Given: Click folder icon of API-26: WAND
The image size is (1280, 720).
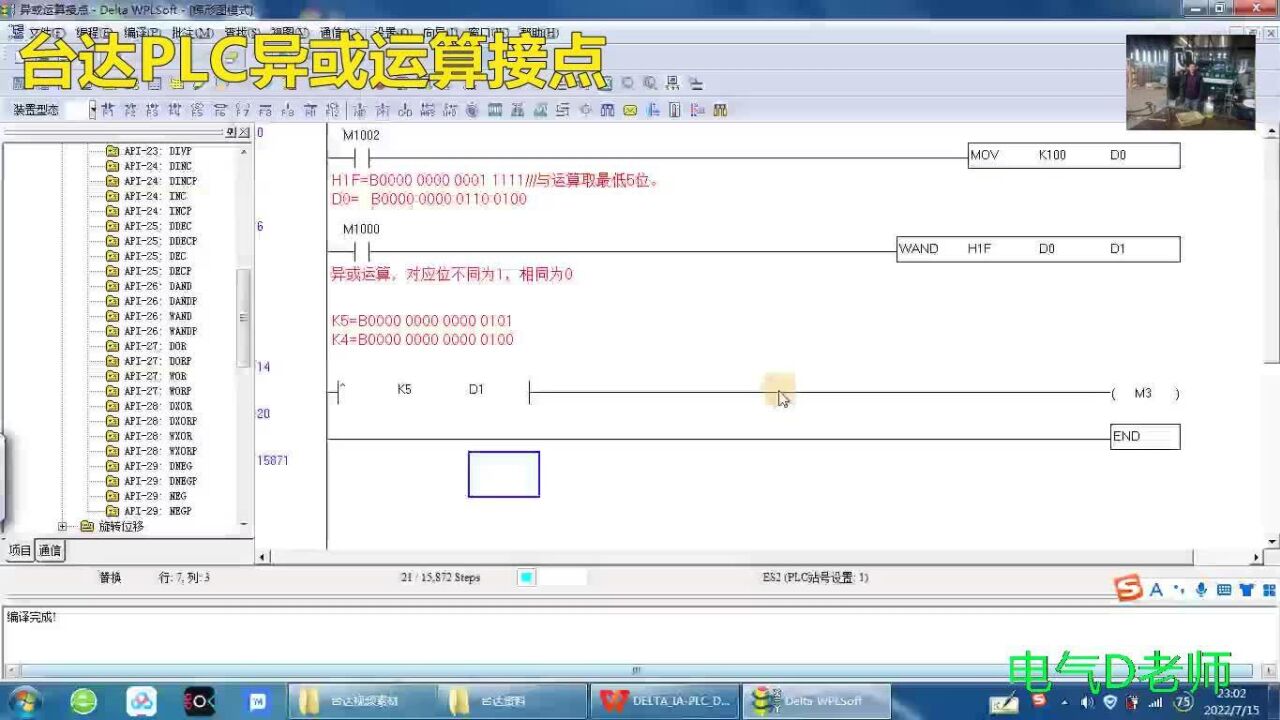Looking at the screenshot, I should click(112, 316).
